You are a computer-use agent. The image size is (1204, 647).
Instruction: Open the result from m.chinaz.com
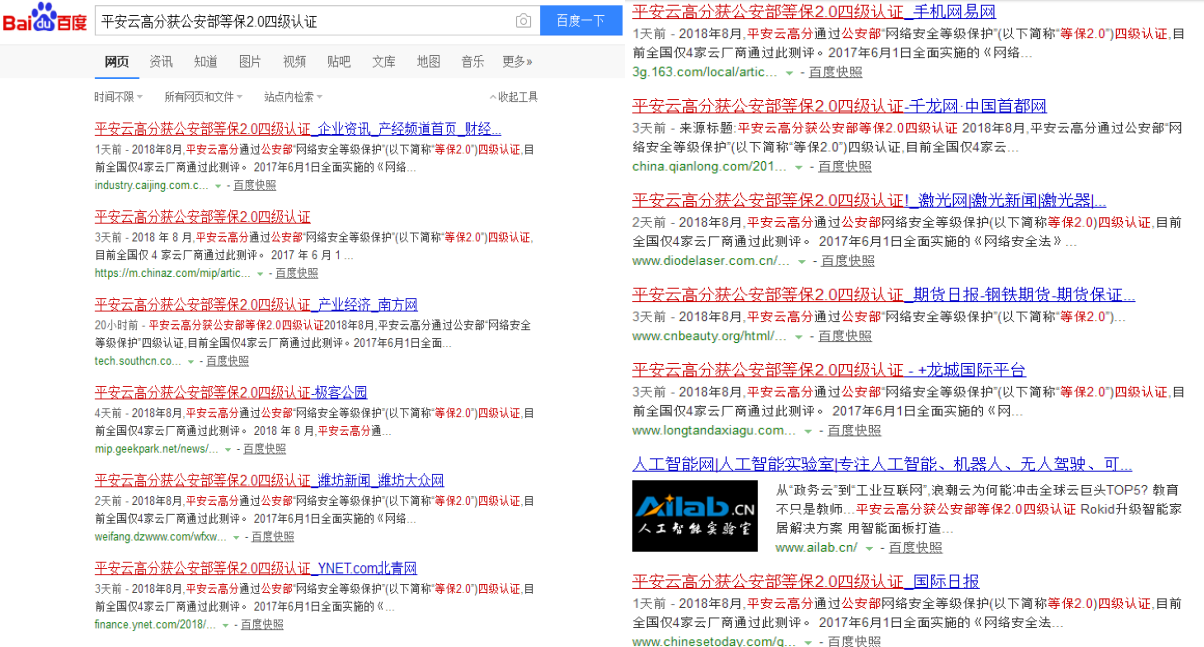pyautogui.click(x=202, y=216)
